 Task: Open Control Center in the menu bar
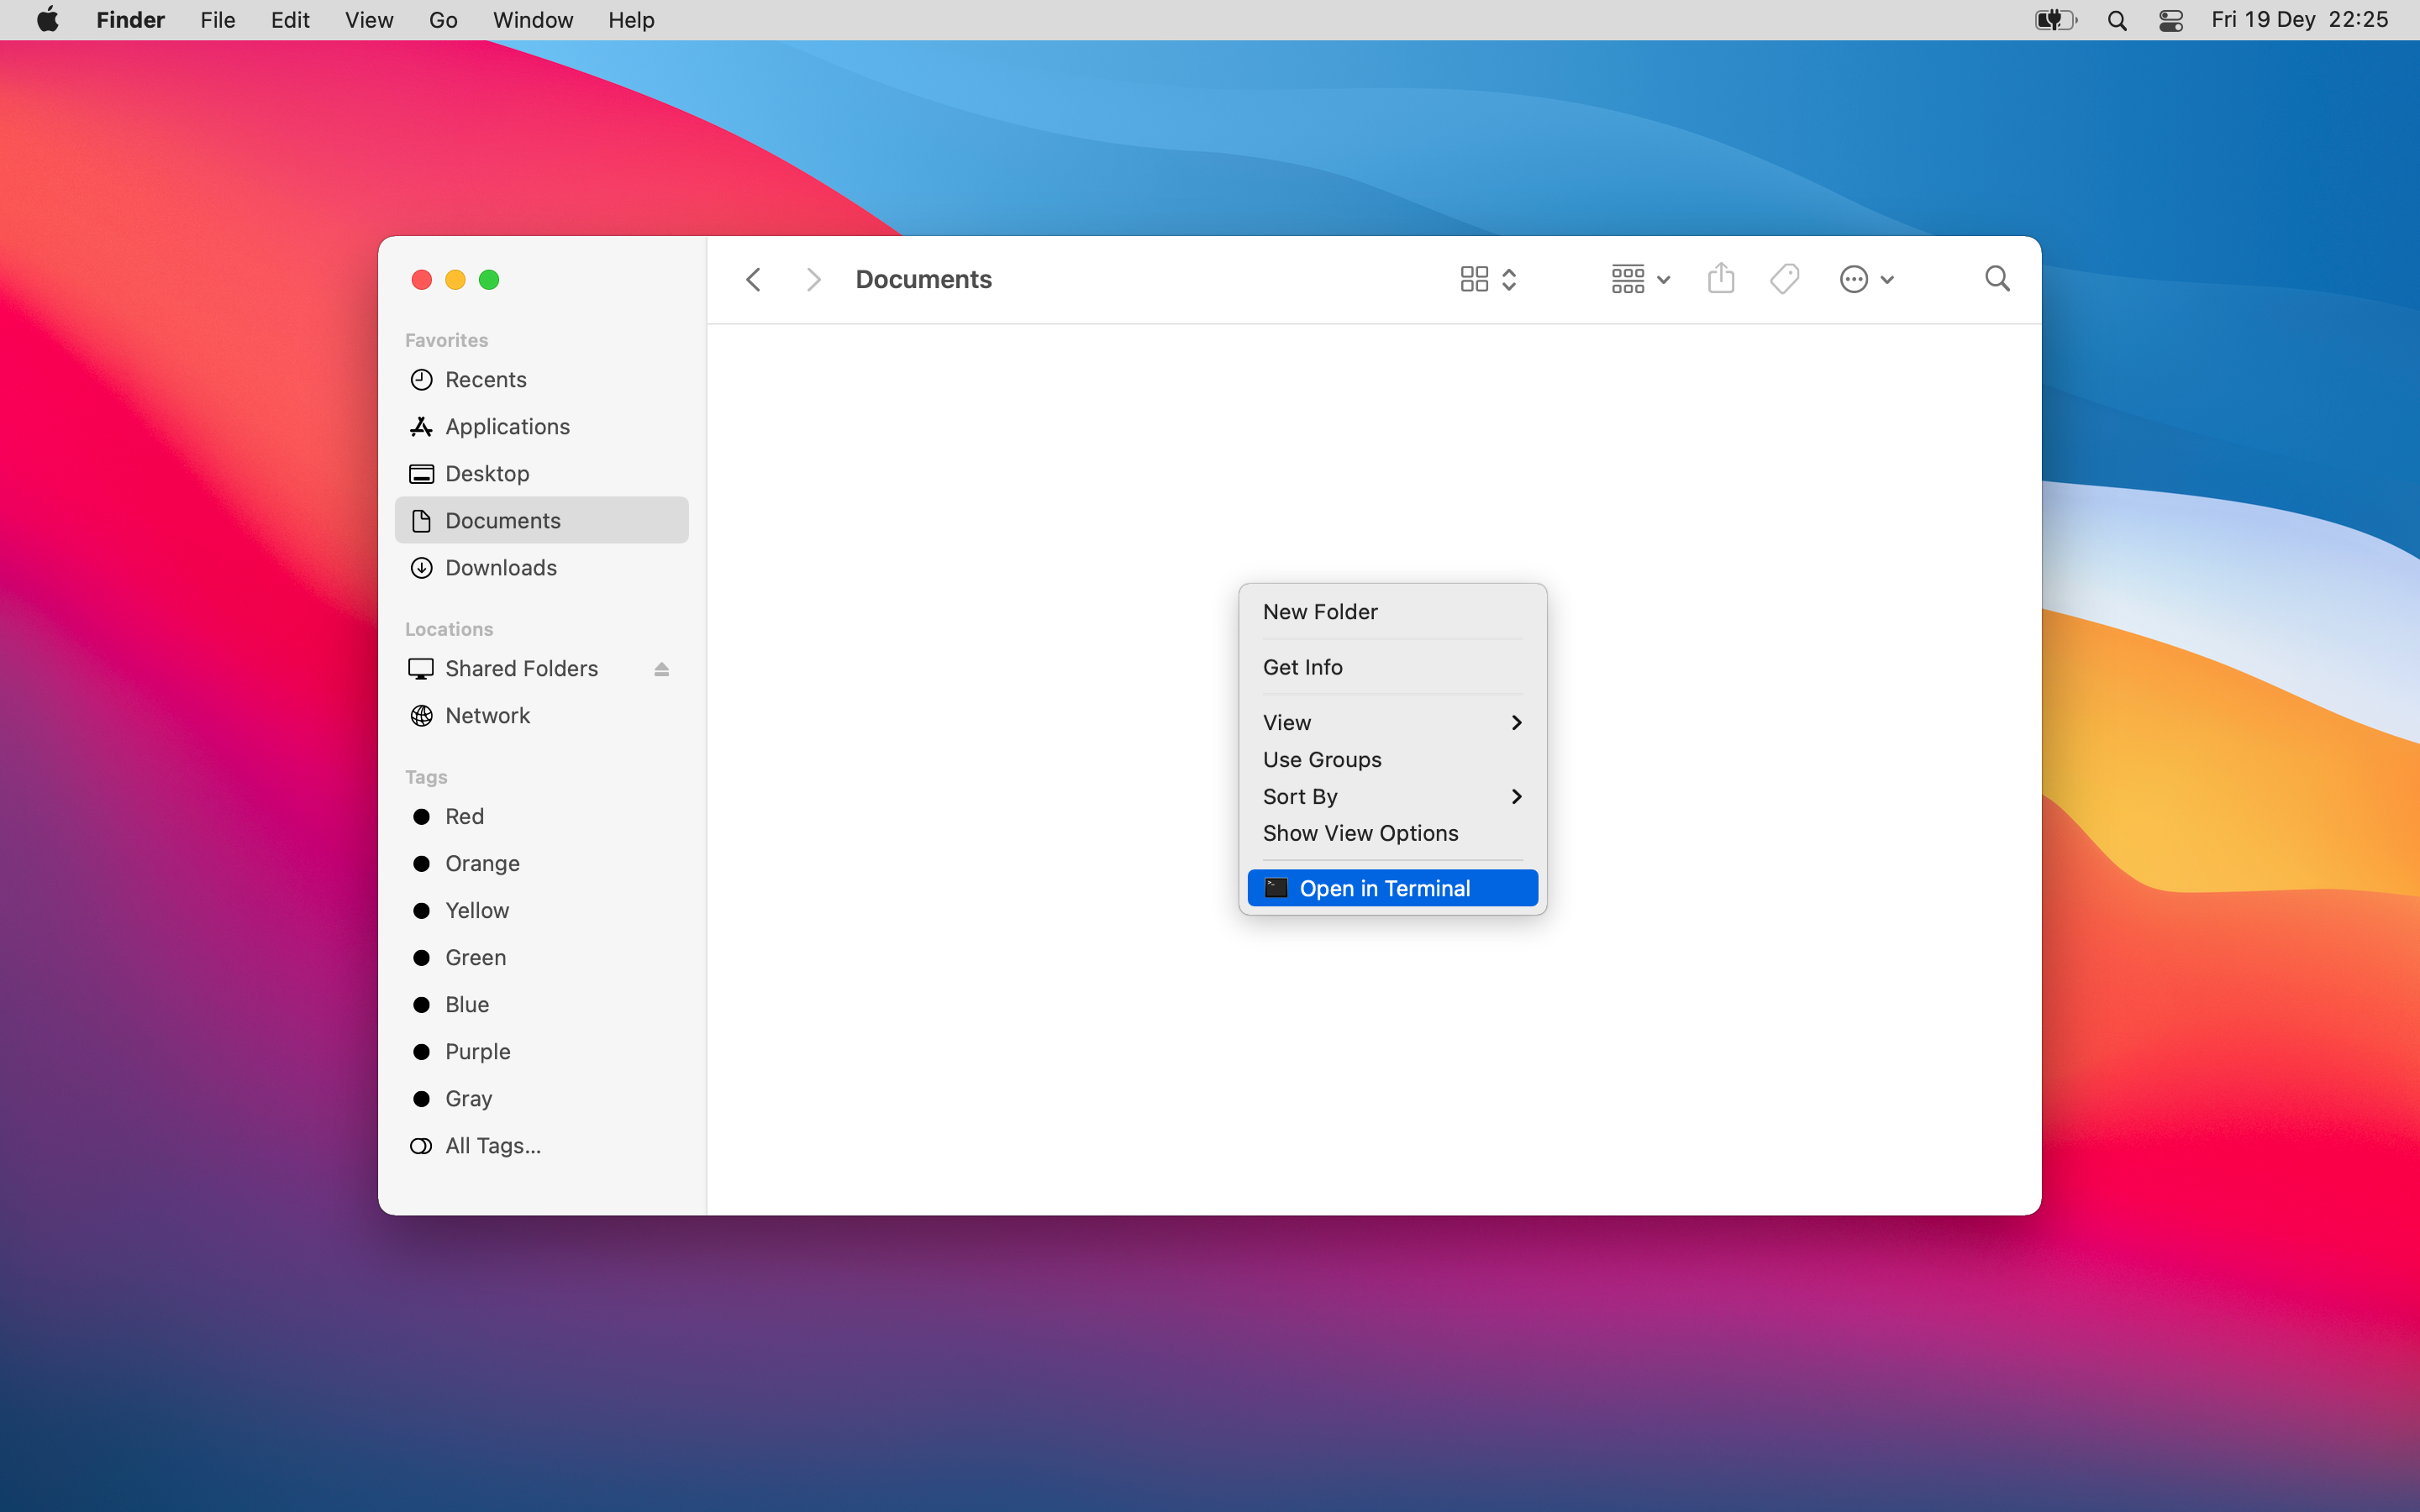point(2170,20)
